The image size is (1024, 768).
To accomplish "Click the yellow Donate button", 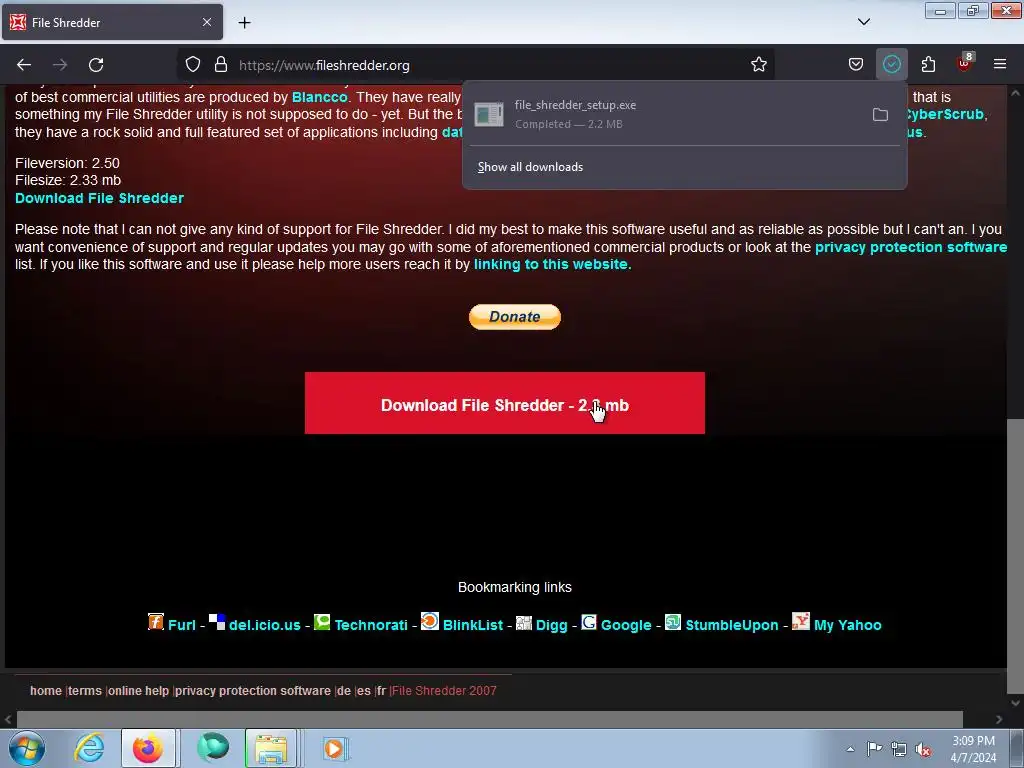I will [x=515, y=317].
